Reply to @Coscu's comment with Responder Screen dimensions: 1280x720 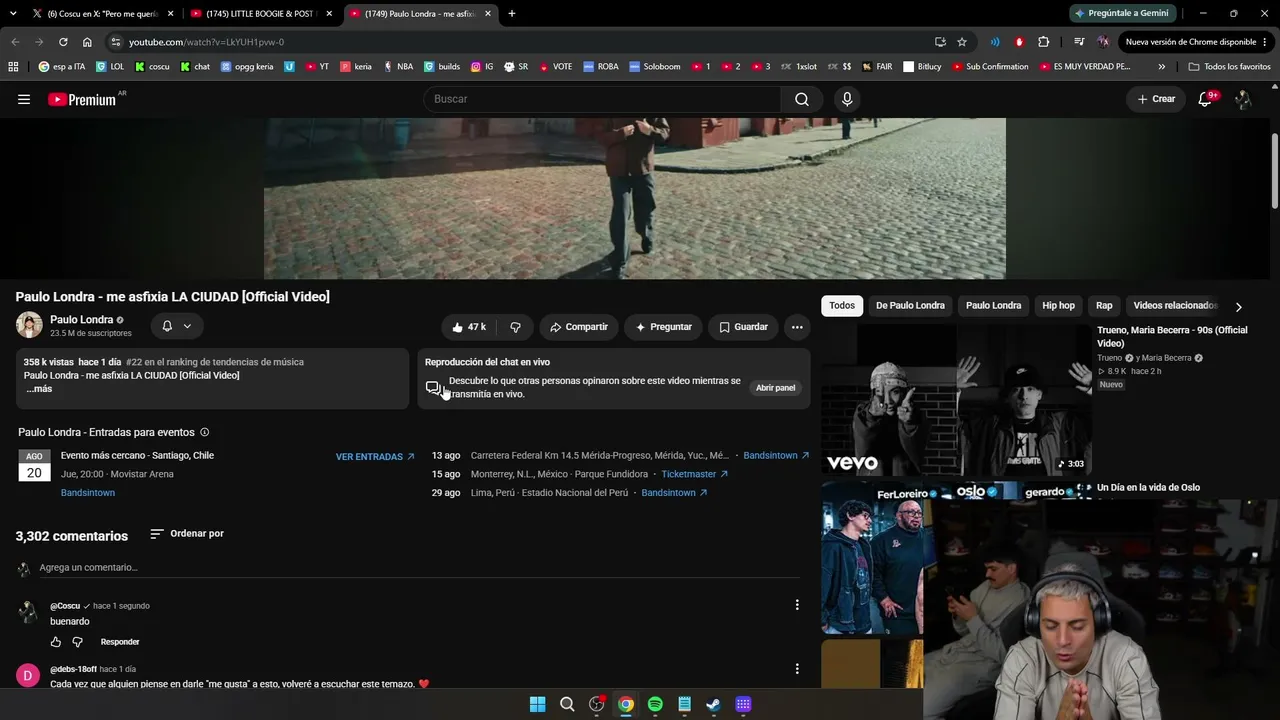[x=120, y=642]
